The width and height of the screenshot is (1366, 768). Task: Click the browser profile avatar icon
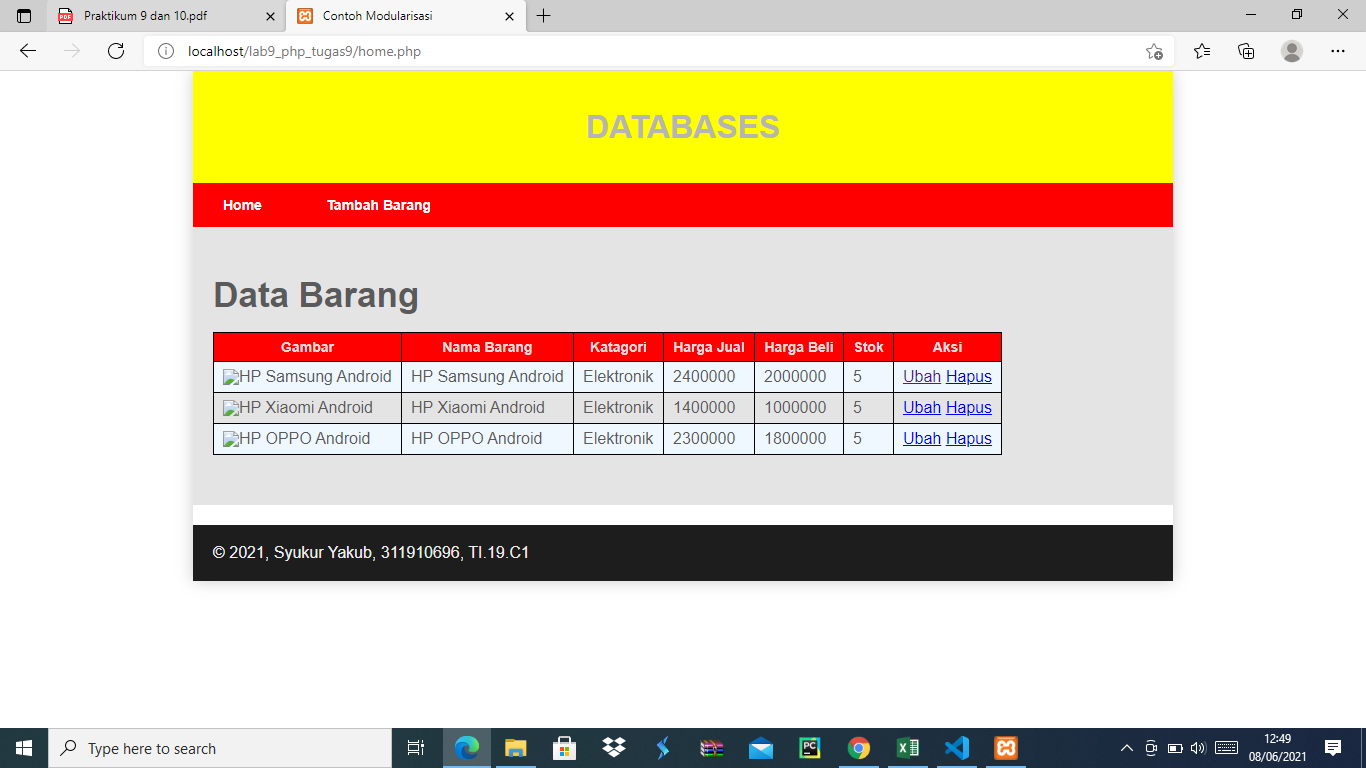click(x=1290, y=50)
